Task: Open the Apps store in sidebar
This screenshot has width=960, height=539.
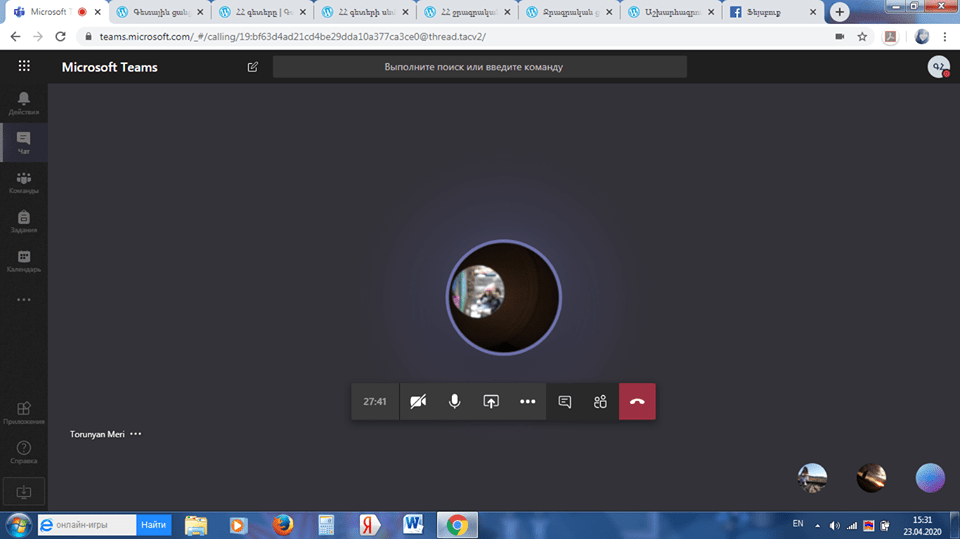Action: point(24,412)
